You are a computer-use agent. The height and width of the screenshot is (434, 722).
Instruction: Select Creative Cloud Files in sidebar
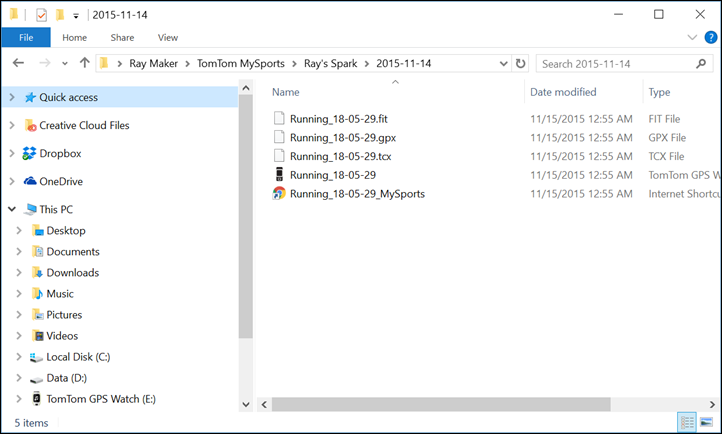tap(84, 125)
